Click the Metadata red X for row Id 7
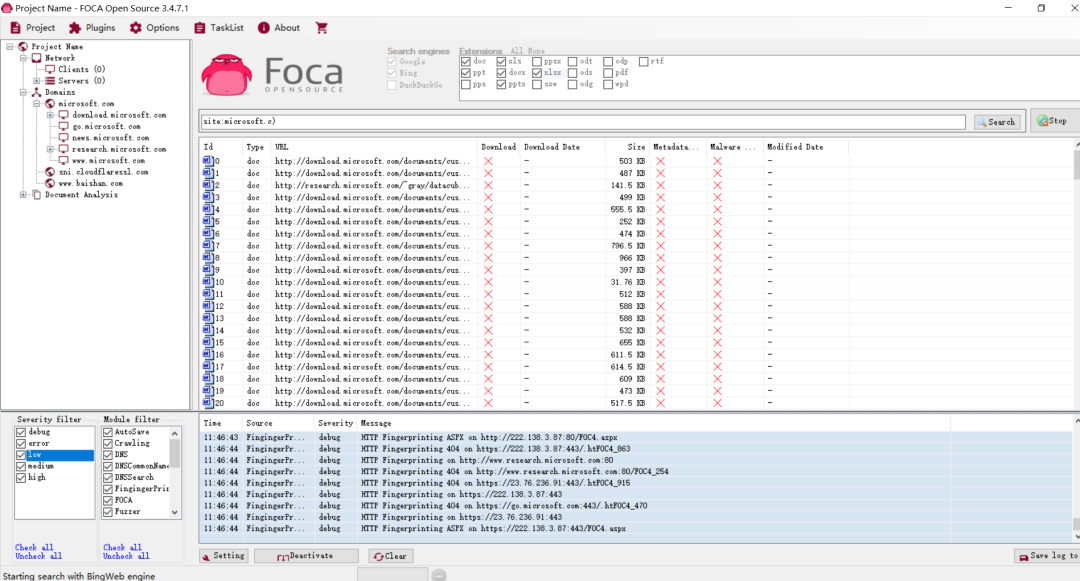The width and height of the screenshot is (1080, 581). pyautogui.click(x=661, y=246)
